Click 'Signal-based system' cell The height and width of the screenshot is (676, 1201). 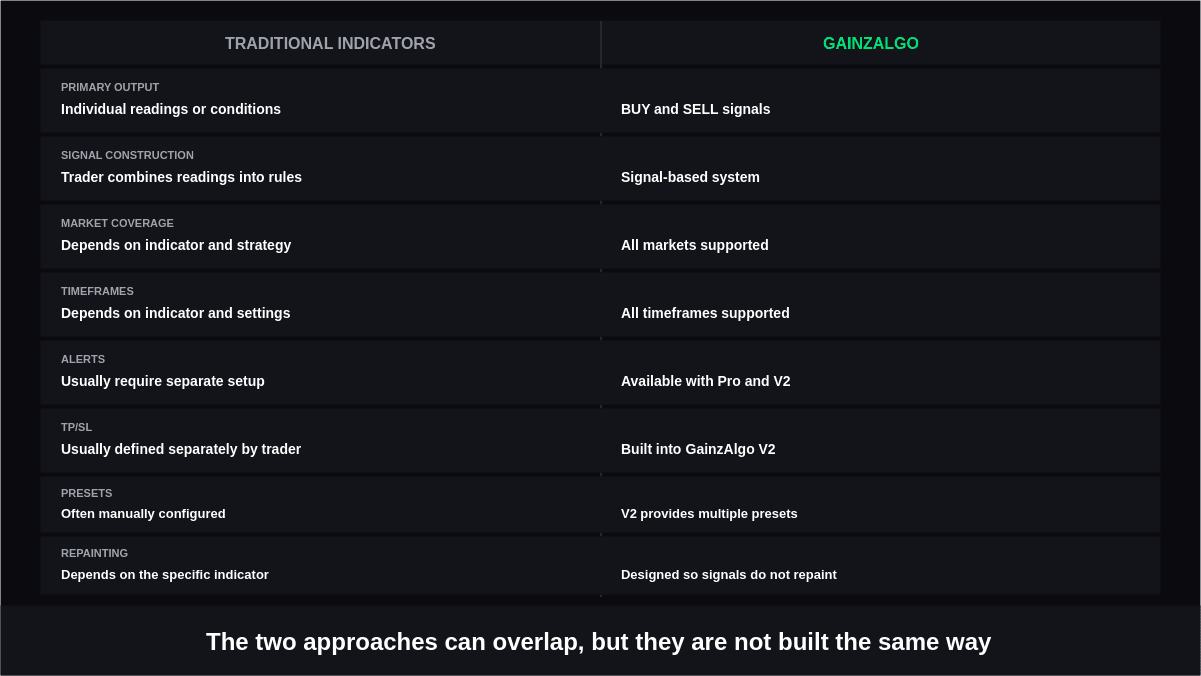pyautogui.click(x=690, y=177)
